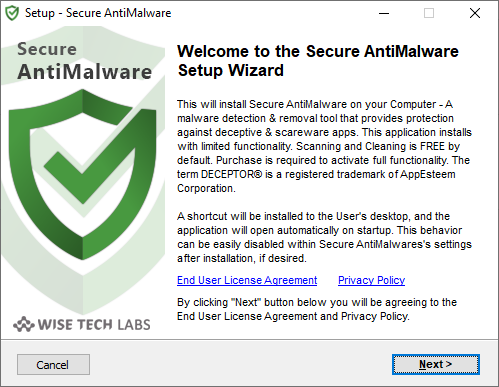This screenshot has width=499, height=387.
Task: Proceed with the Next > button
Action: tap(436, 364)
